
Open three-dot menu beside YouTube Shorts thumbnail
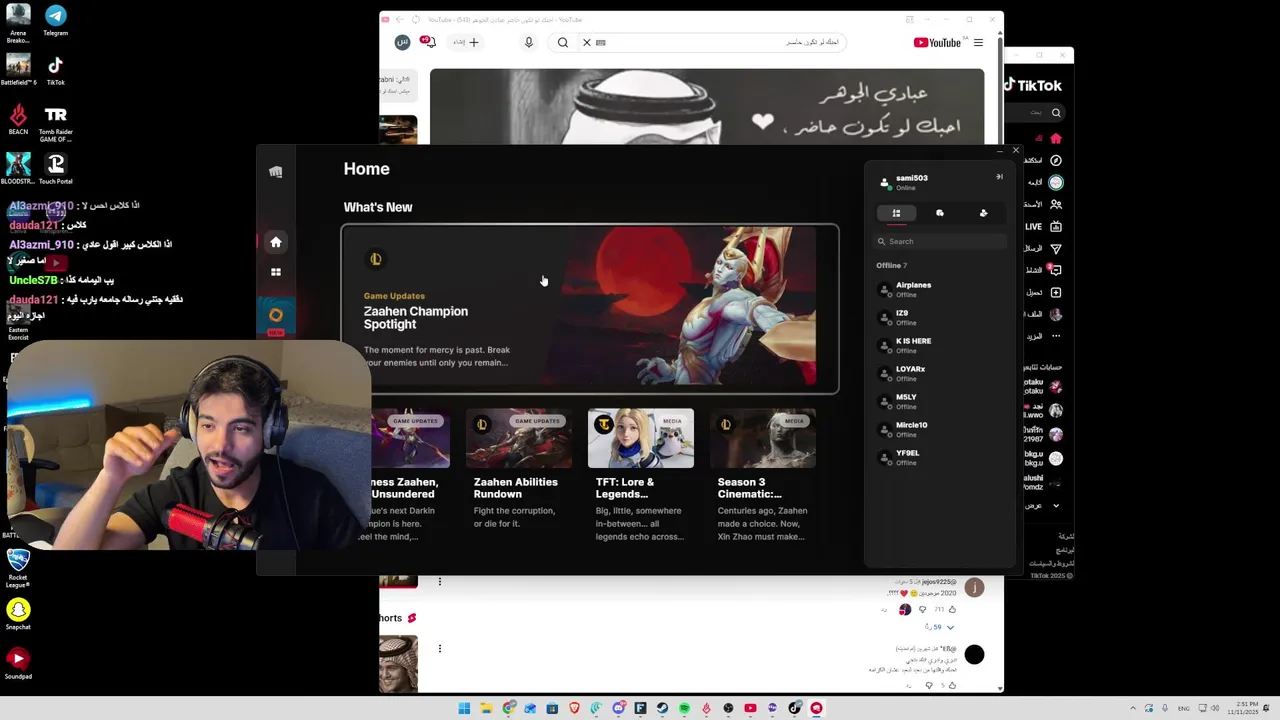click(x=439, y=648)
